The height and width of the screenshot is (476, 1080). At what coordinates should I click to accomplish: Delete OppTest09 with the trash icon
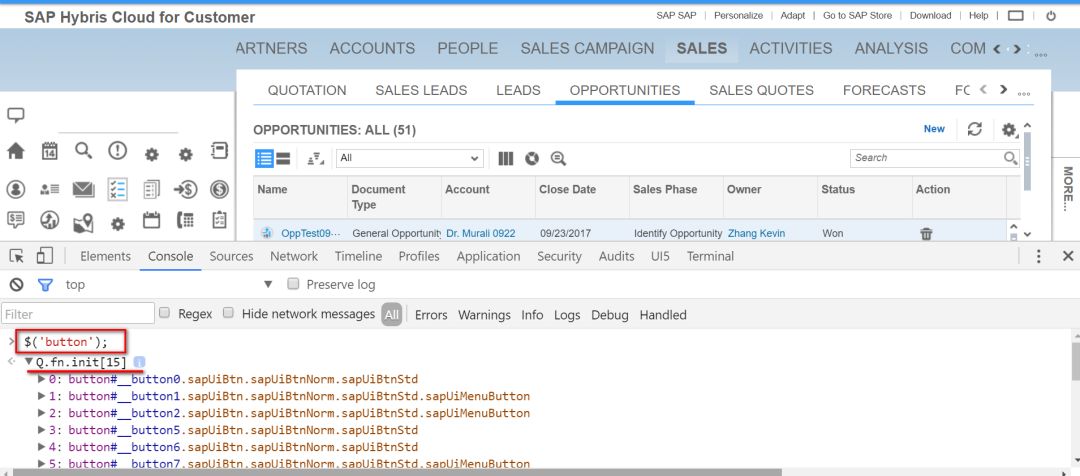point(926,234)
